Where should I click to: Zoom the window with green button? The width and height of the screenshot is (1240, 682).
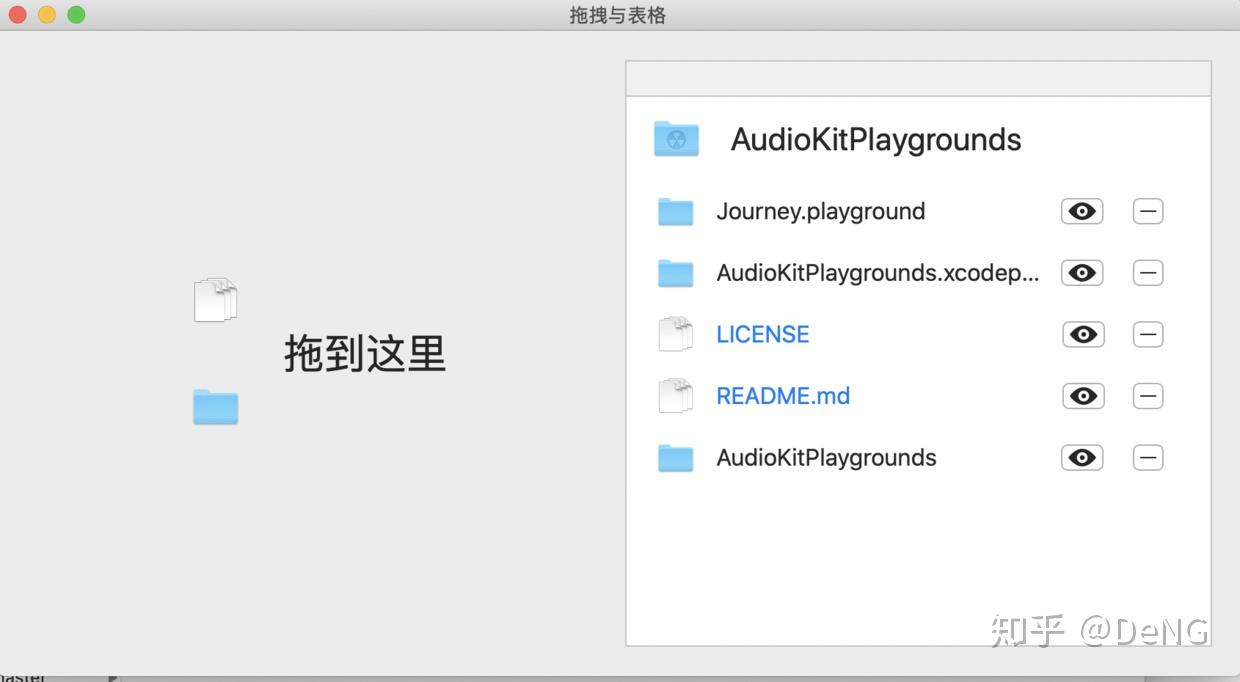[76, 15]
